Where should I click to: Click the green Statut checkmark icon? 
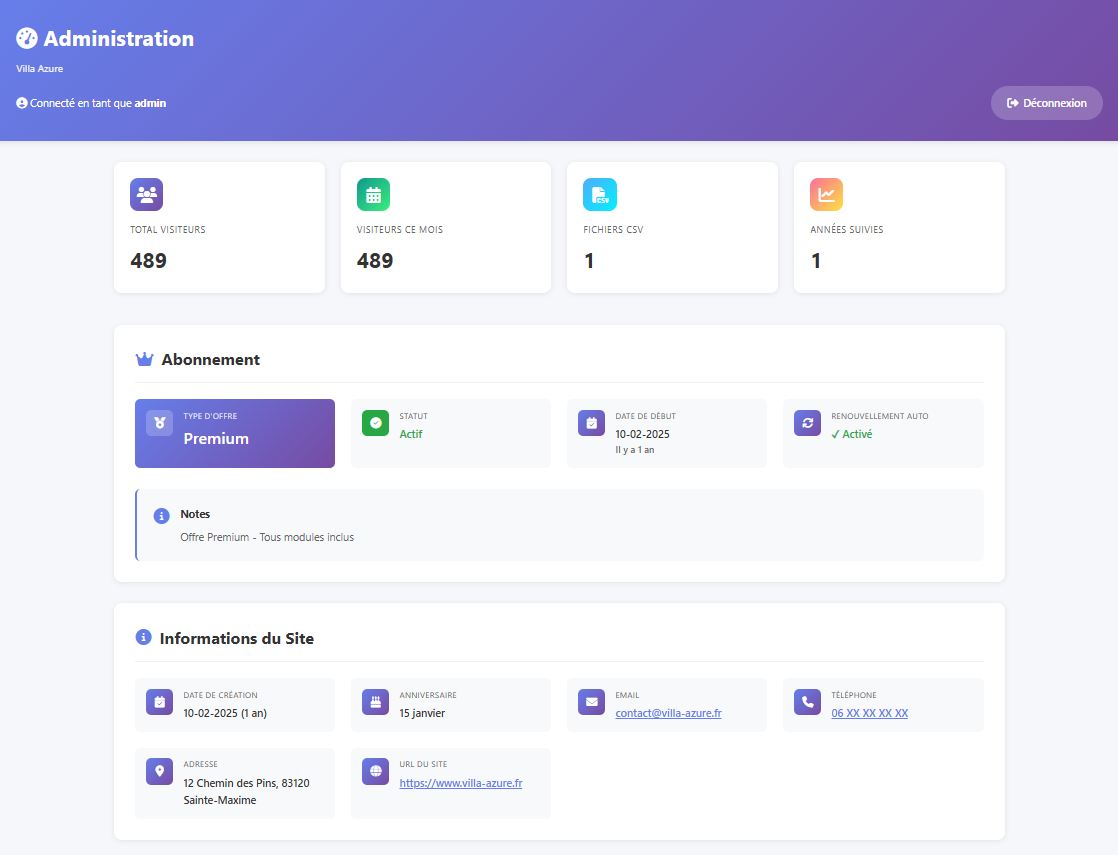[375, 423]
